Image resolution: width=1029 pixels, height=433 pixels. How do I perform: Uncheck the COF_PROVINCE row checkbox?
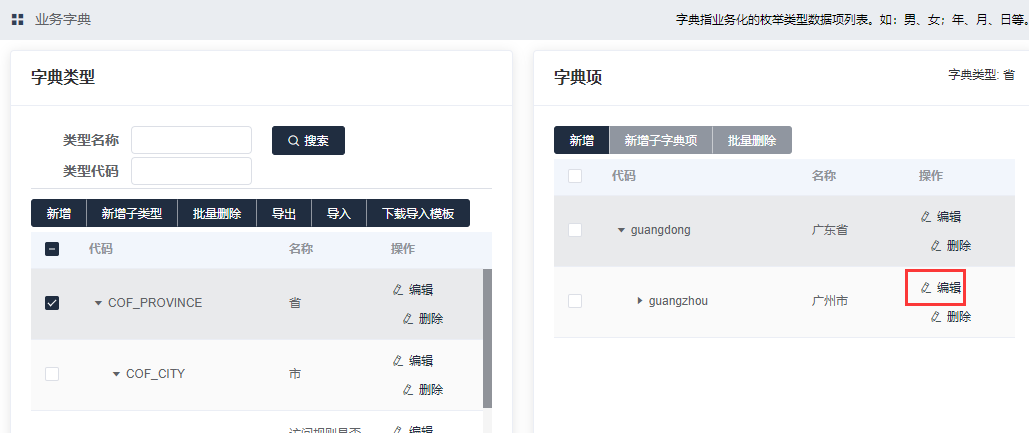(52, 303)
